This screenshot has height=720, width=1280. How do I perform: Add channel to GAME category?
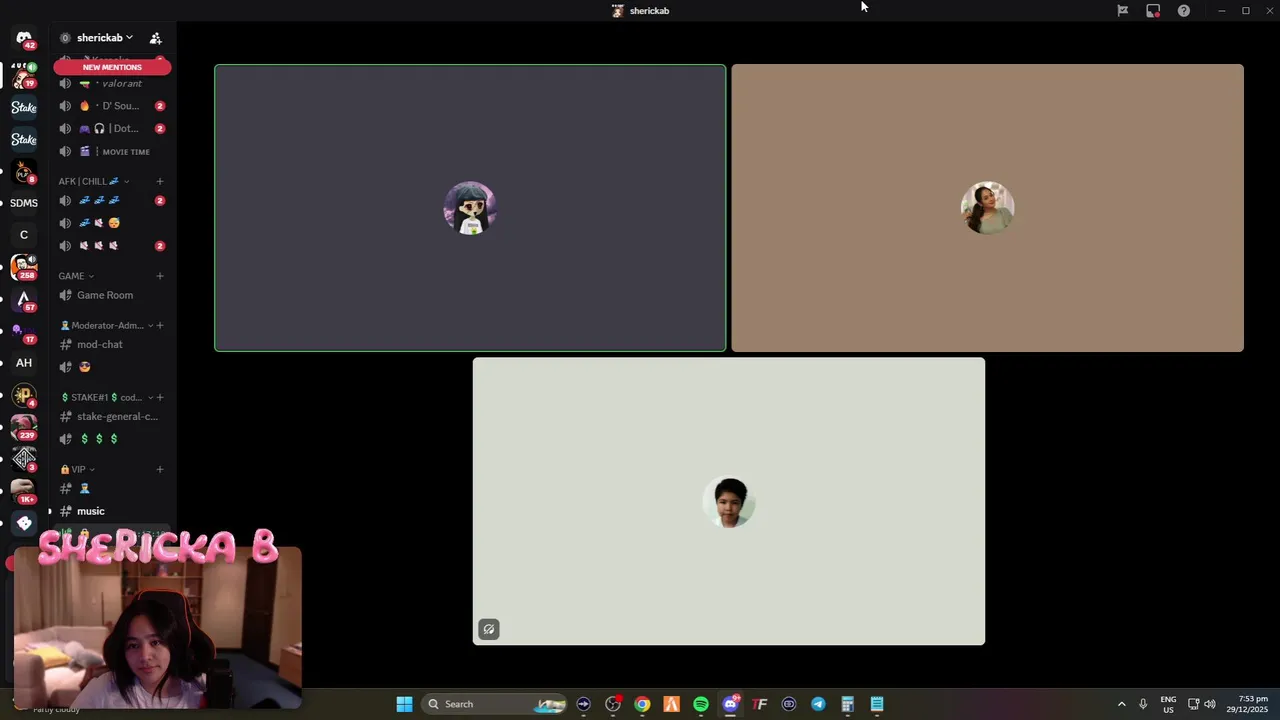point(159,276)
